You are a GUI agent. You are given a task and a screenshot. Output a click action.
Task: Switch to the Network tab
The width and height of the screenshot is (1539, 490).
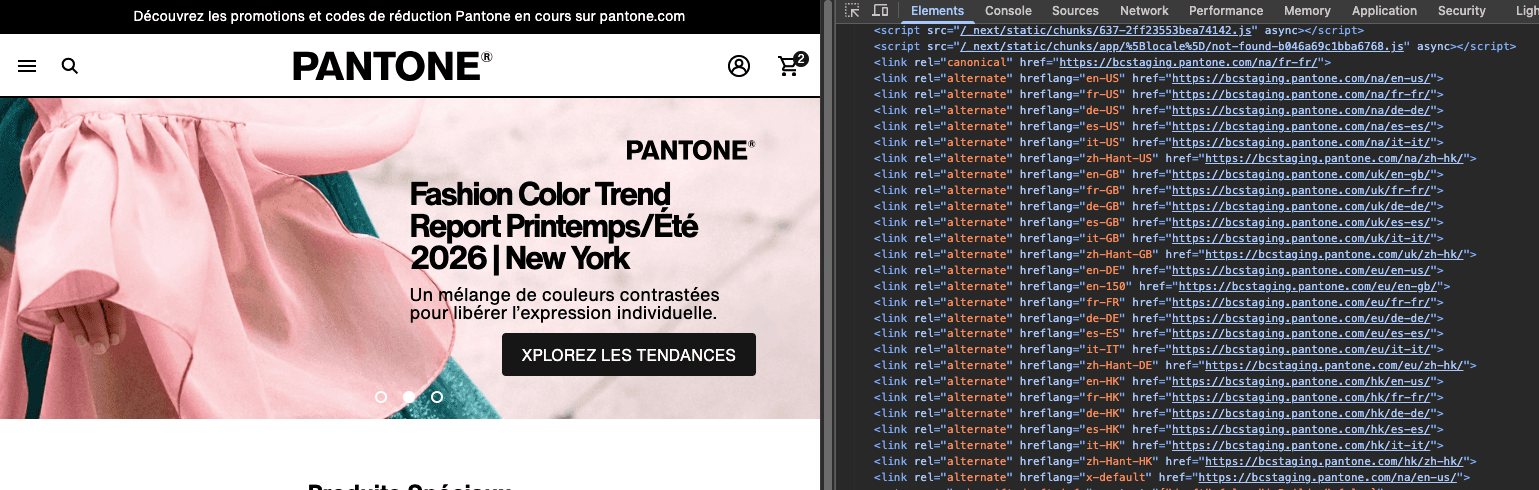click(1144, 11)
